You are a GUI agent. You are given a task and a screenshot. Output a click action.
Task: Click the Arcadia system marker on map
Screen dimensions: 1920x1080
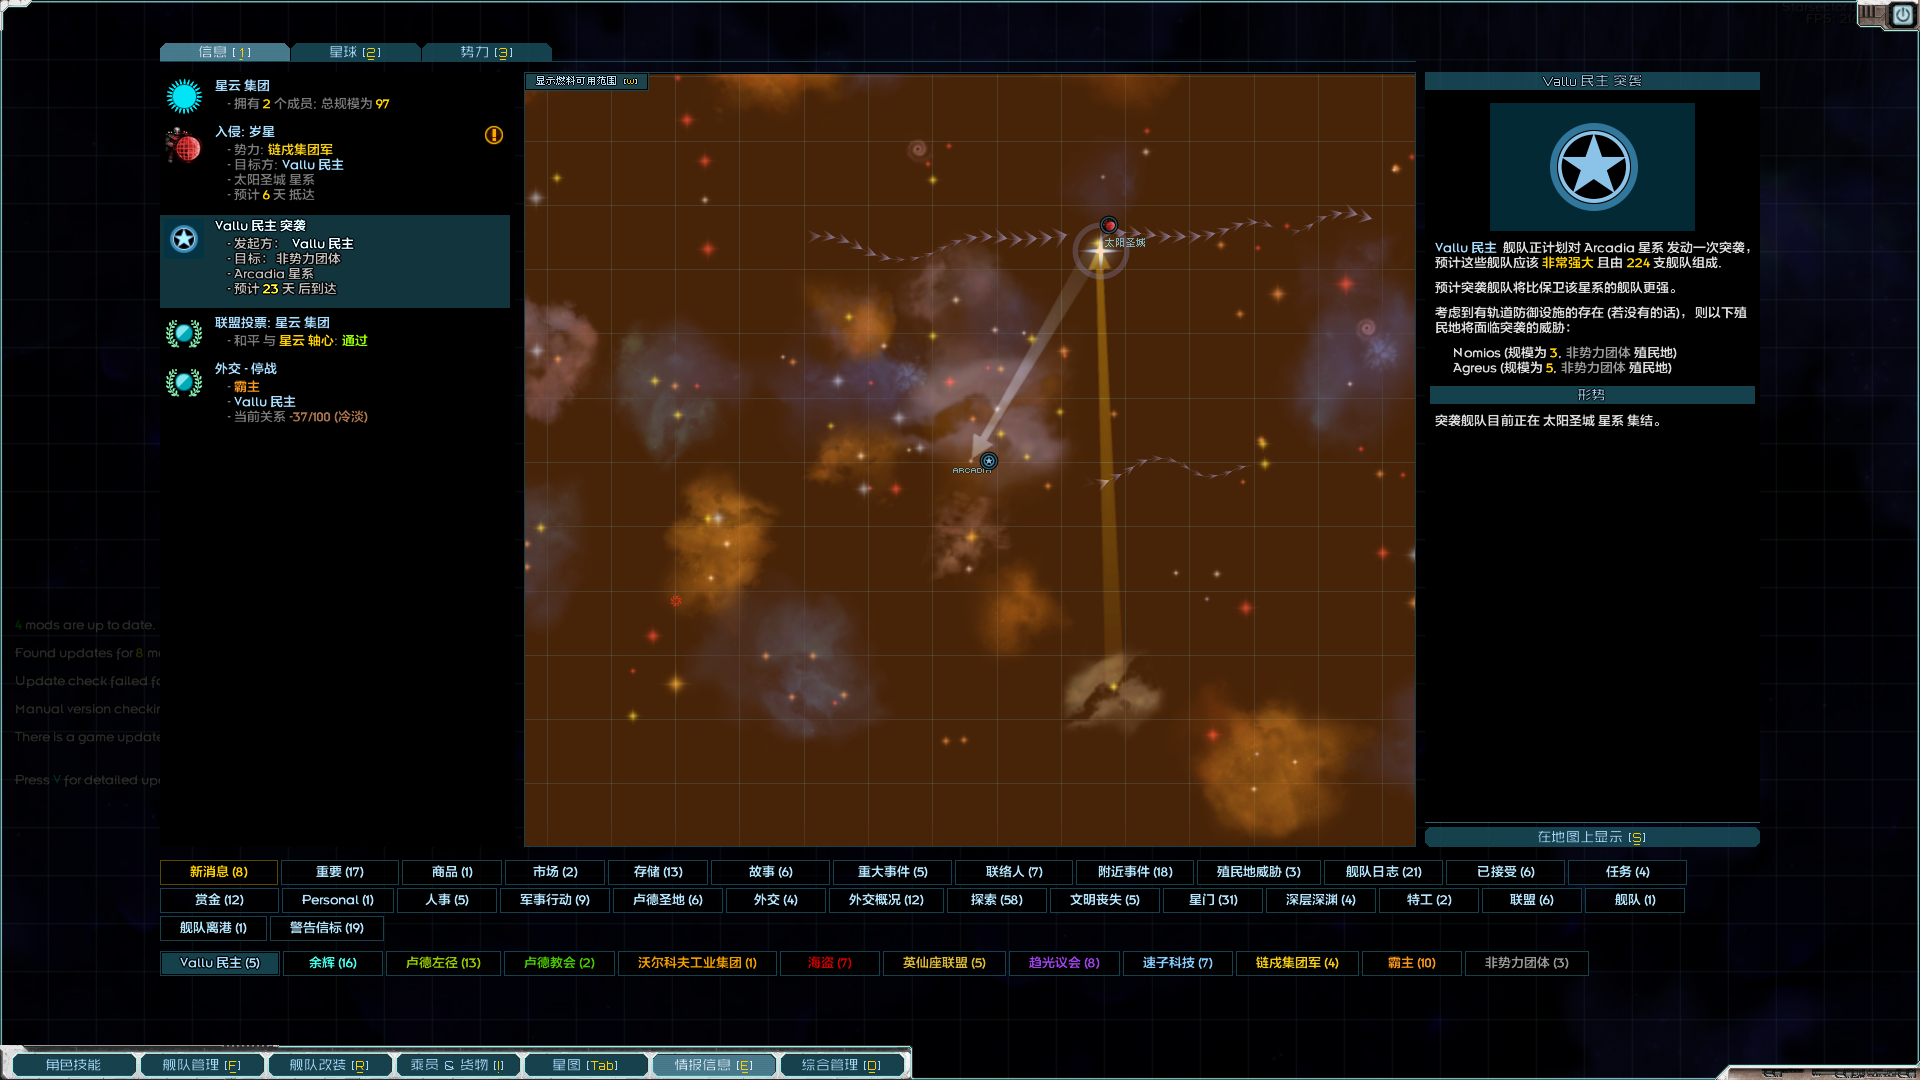988,461
